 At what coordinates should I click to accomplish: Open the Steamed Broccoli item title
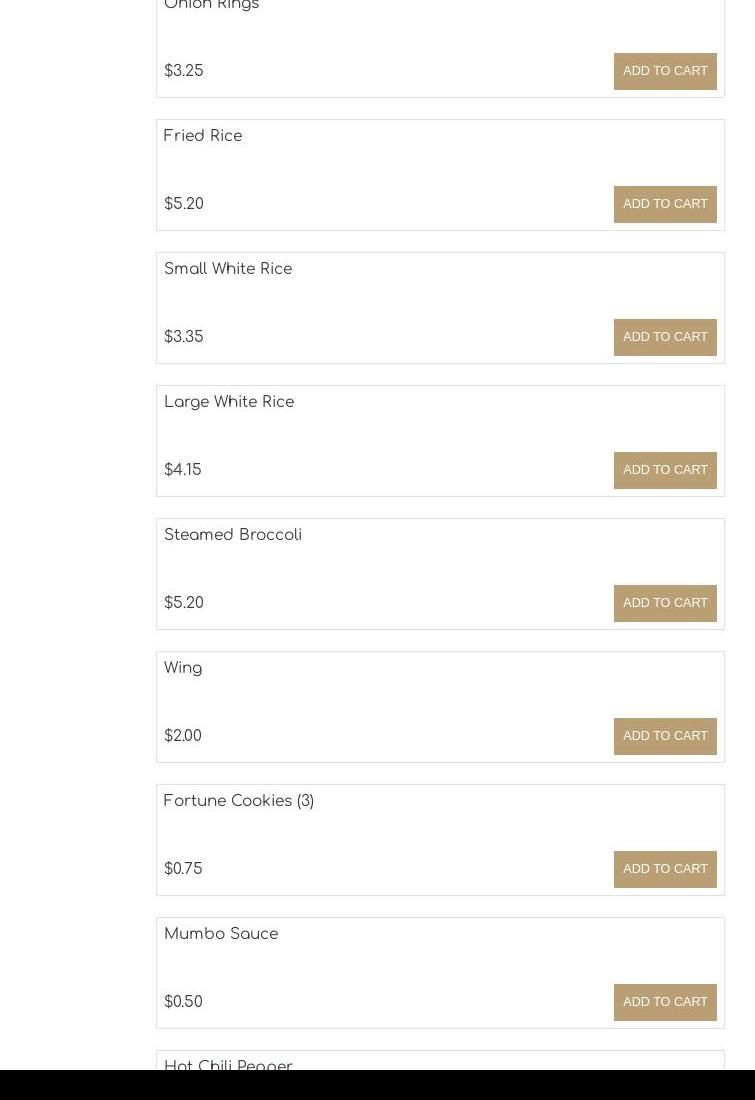233,535
